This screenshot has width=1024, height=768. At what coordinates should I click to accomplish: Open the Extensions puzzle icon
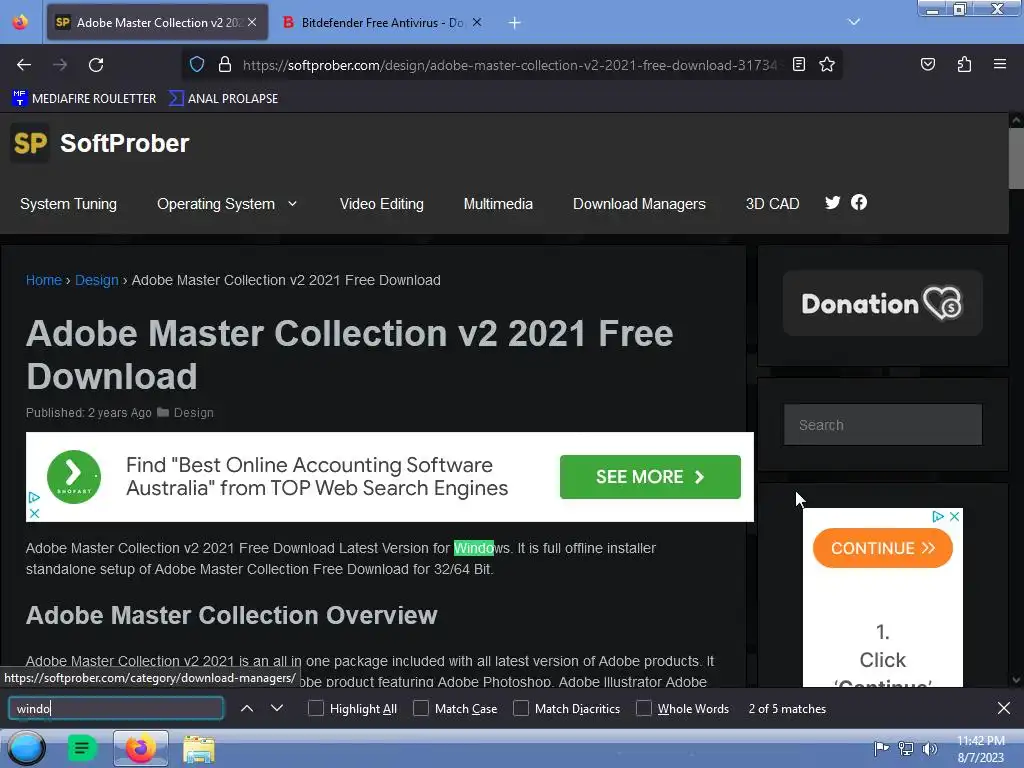click(964, 64)
